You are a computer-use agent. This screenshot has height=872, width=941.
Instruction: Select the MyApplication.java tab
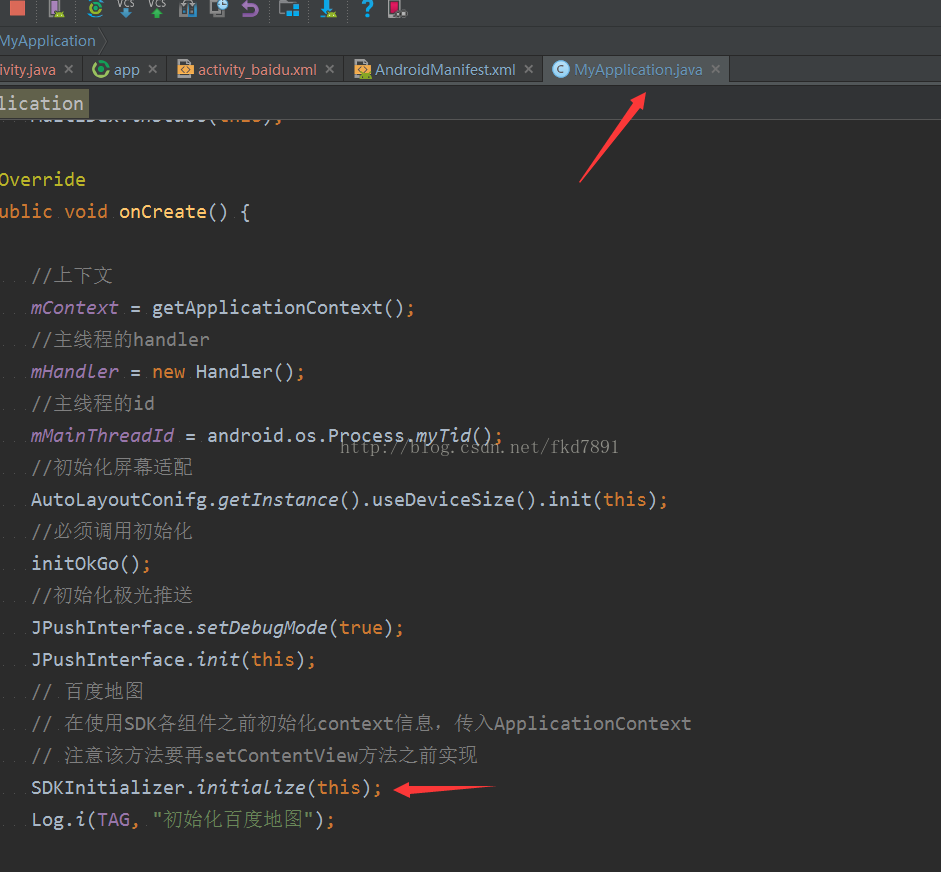637,69
